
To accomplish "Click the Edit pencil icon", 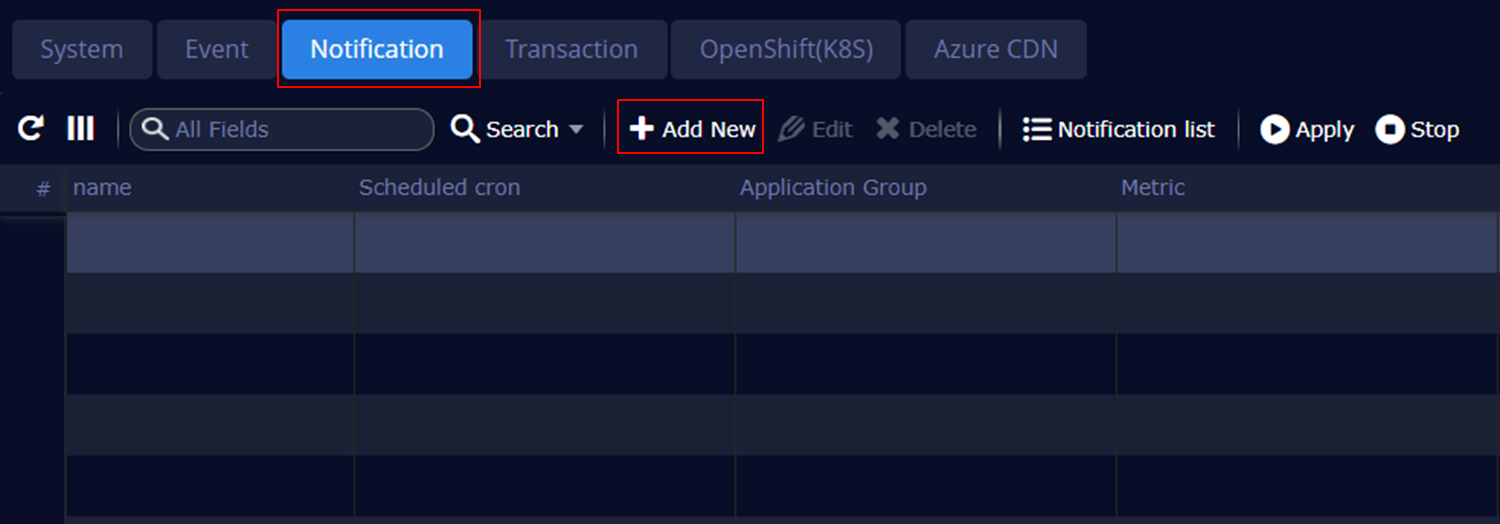I will coord(791,129).
